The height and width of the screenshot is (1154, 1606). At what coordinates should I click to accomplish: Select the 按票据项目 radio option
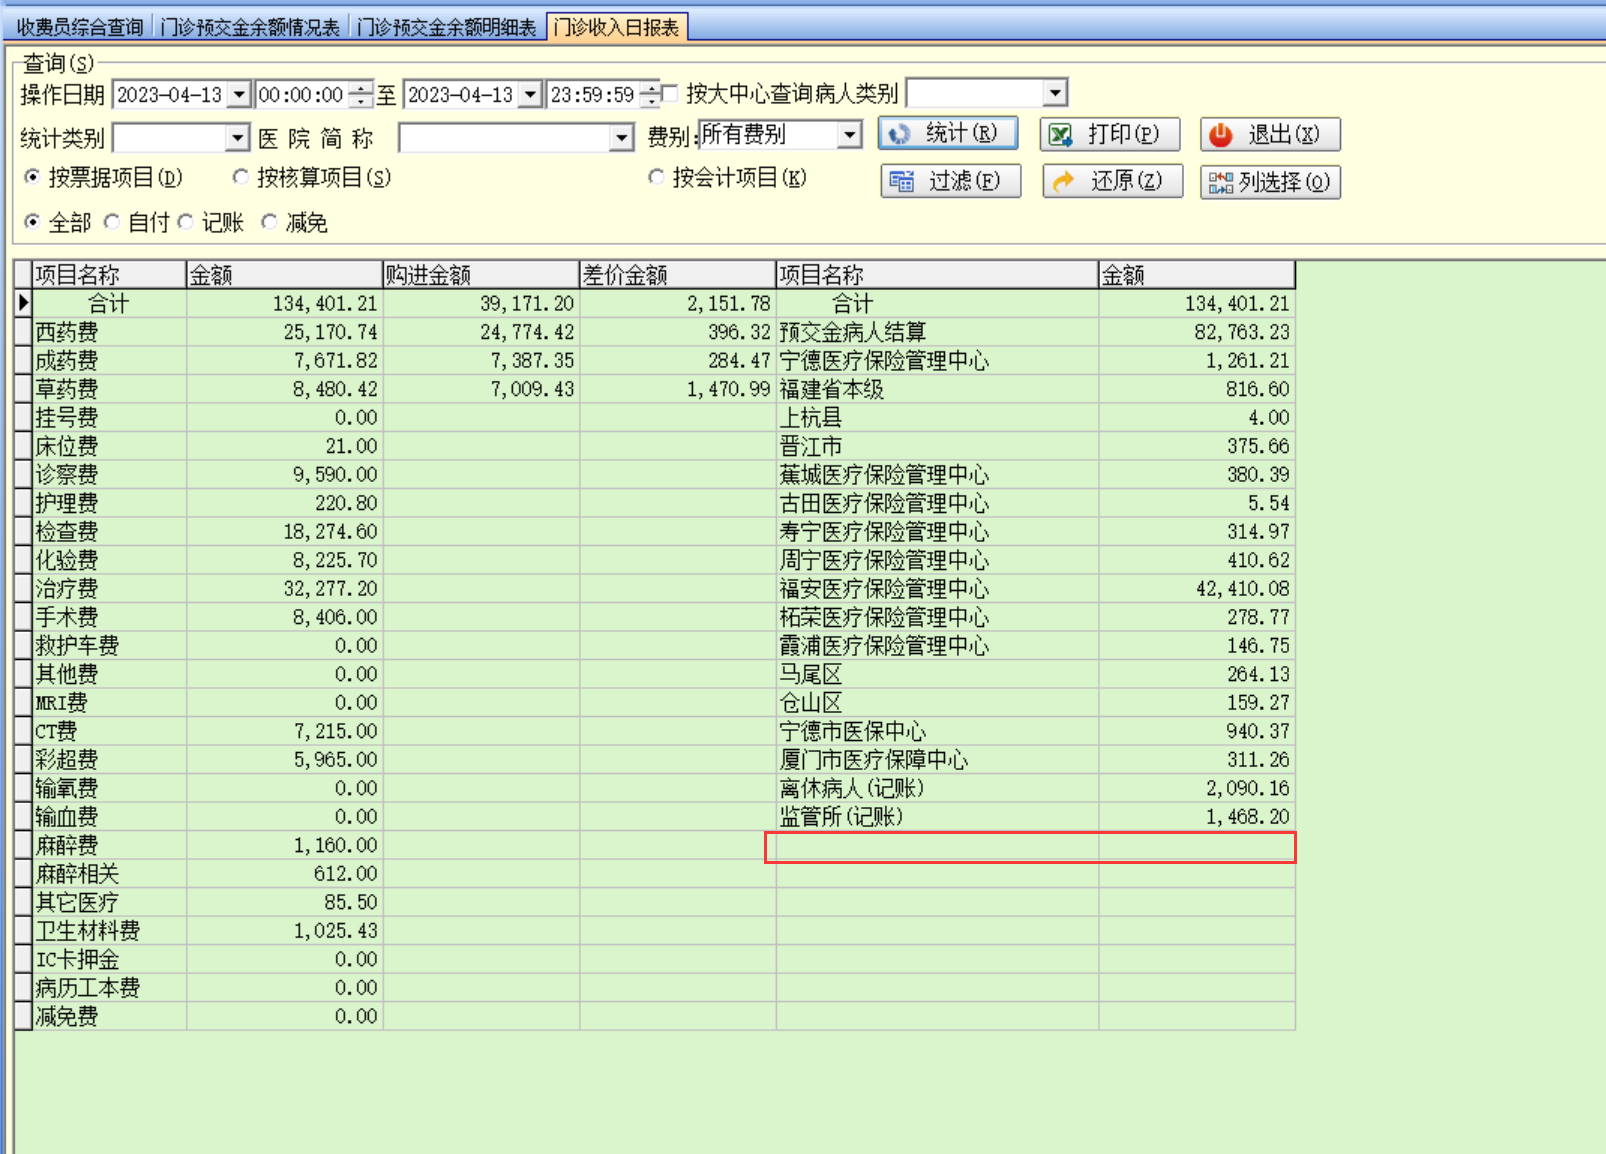(x=33, y=178)
